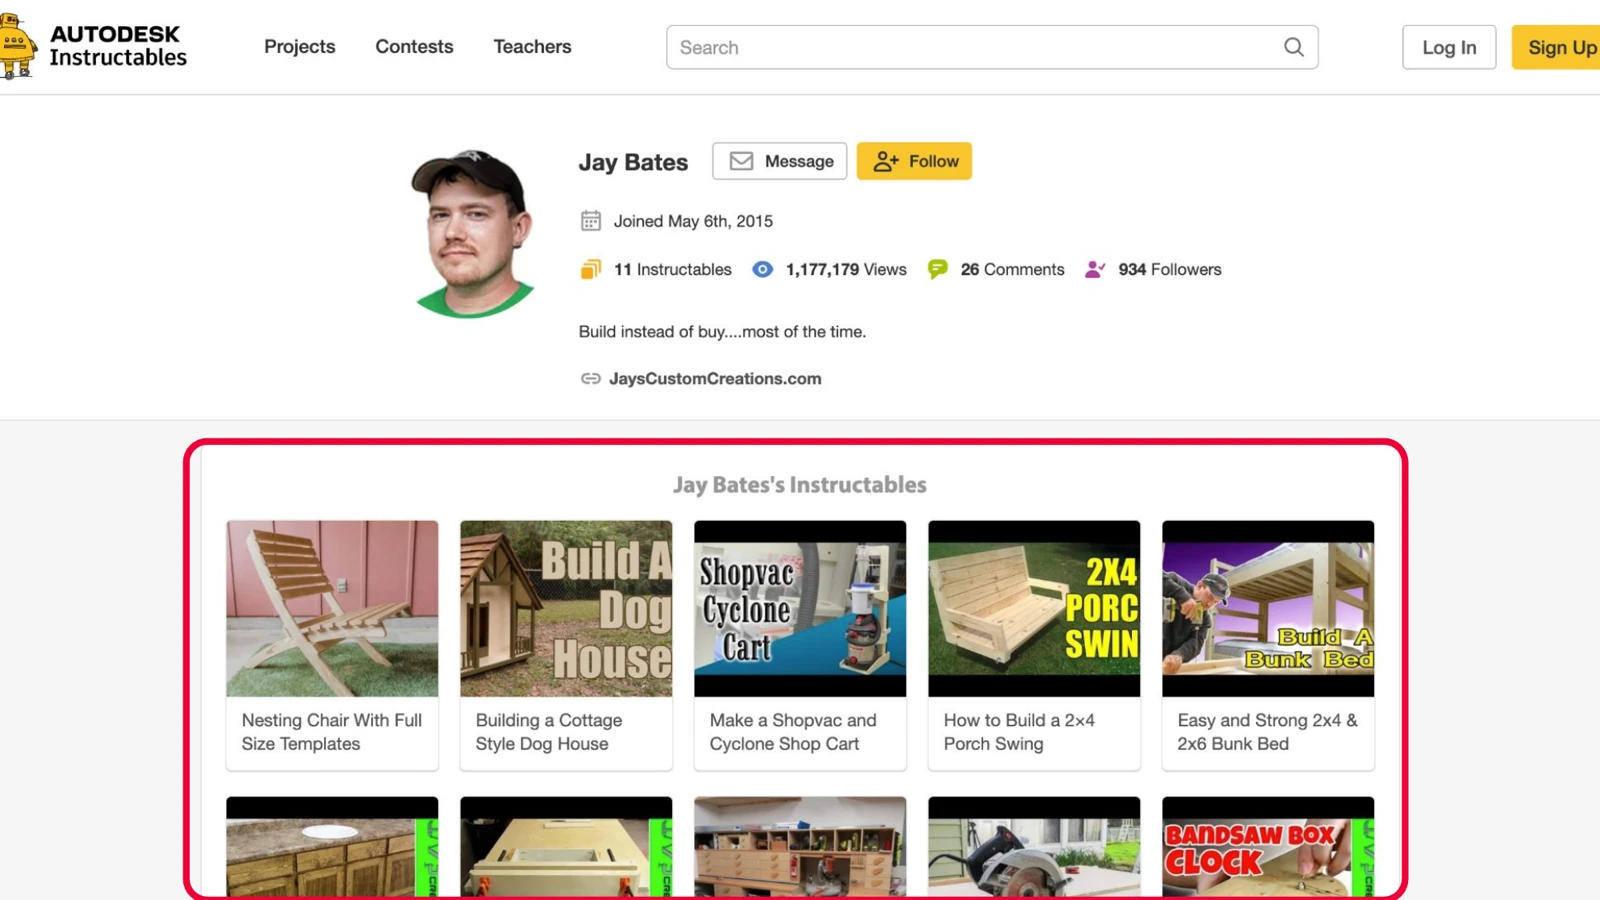Click Make a Shopvac and Cyclone Shop Cart title
Image resolution: width=1600 pixels, height=900 pixels.
(793, 732)
